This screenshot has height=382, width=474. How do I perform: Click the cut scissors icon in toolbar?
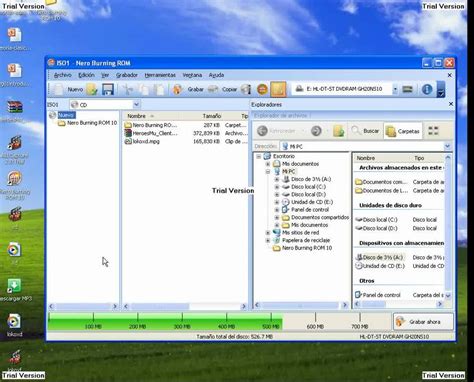[128, 89]
